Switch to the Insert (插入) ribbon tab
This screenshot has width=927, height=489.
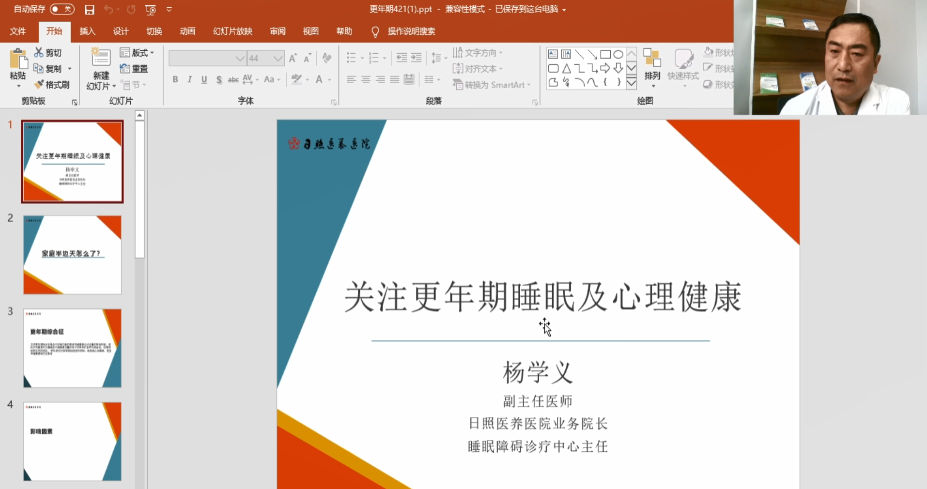[88, 31]
